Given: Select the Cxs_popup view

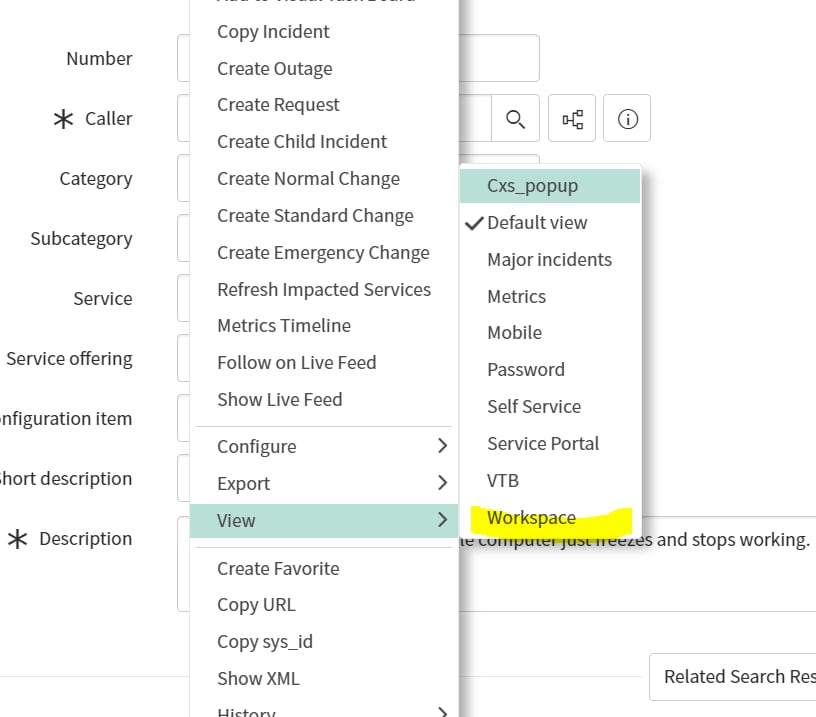Looking at the screenshot, I should point(532,185).
